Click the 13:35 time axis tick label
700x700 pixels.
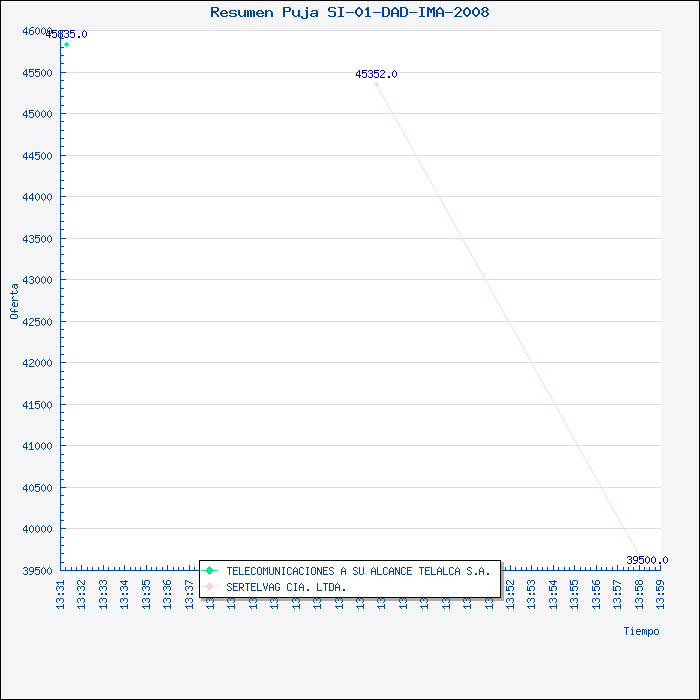click(146, 594)
